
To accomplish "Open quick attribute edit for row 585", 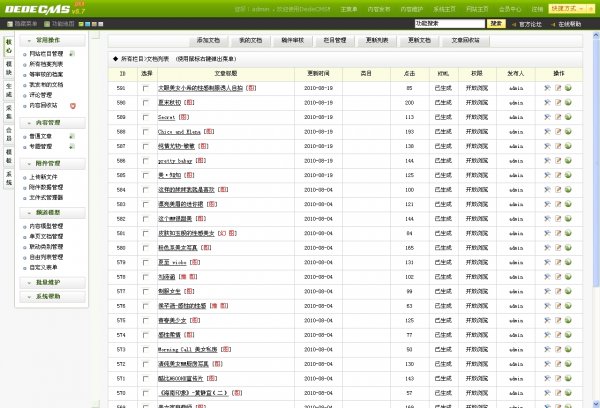I will coord(547,175).
